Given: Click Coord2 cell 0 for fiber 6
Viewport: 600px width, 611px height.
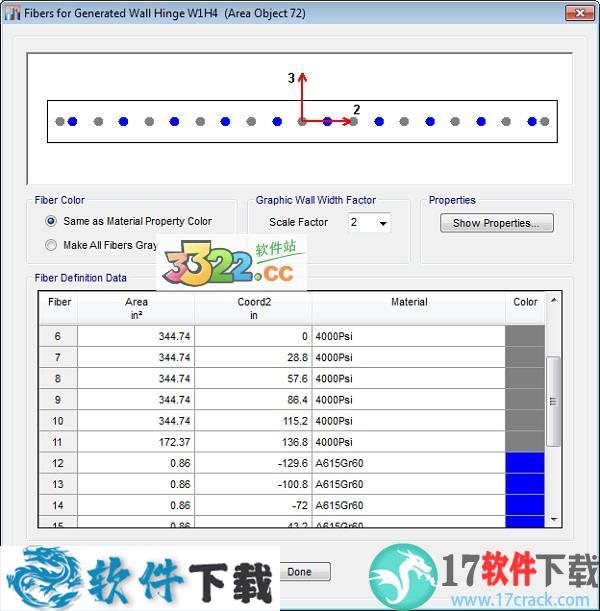Looking at the screenshot, I should tap(254, 336).
